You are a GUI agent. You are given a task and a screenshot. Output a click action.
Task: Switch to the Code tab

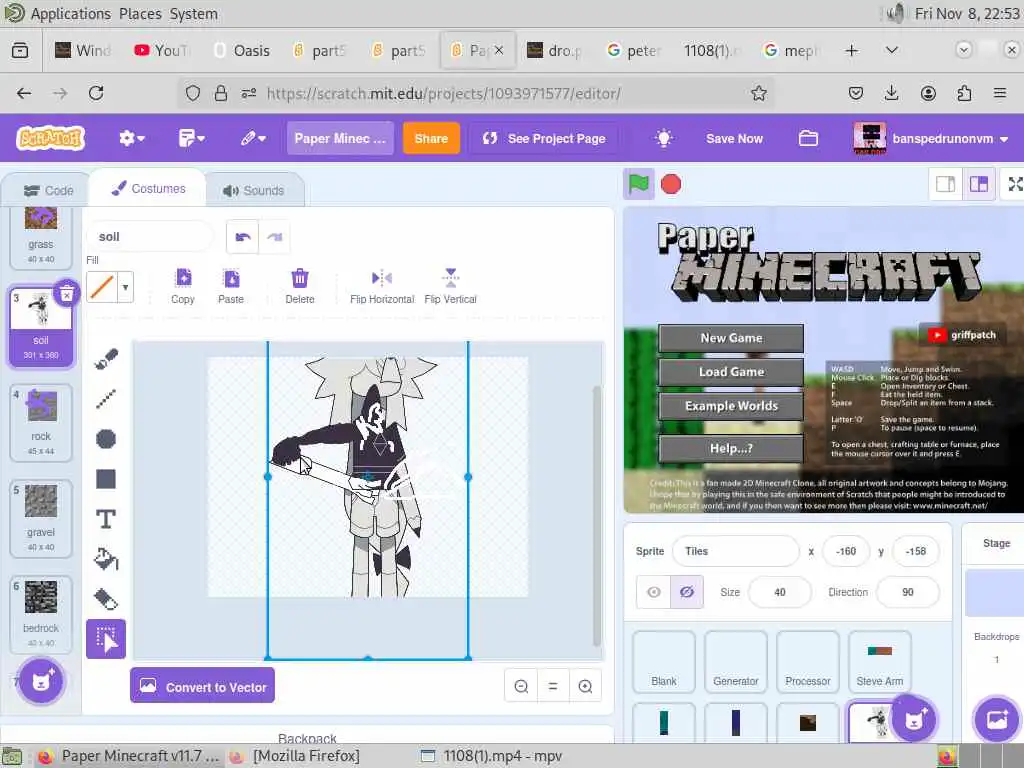[x=48, y=190]
